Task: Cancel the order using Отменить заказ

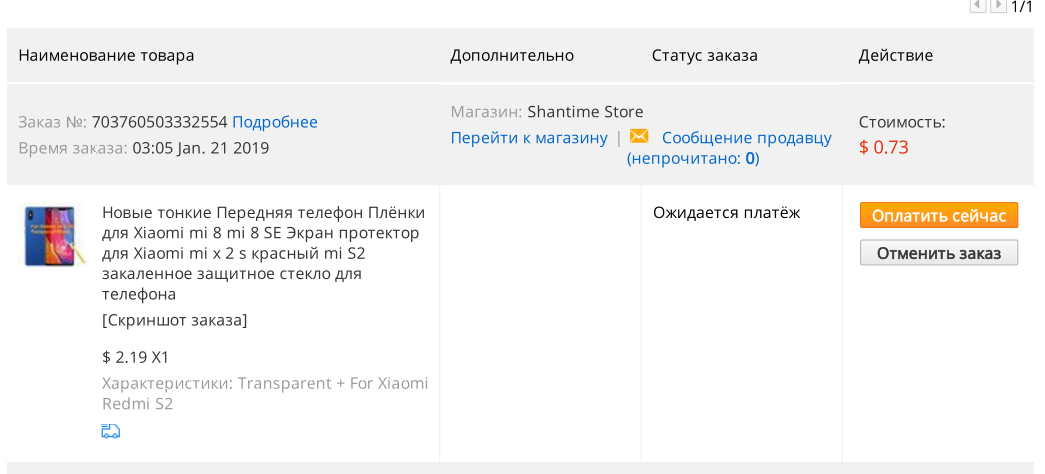Action: (x=938, y=253)
